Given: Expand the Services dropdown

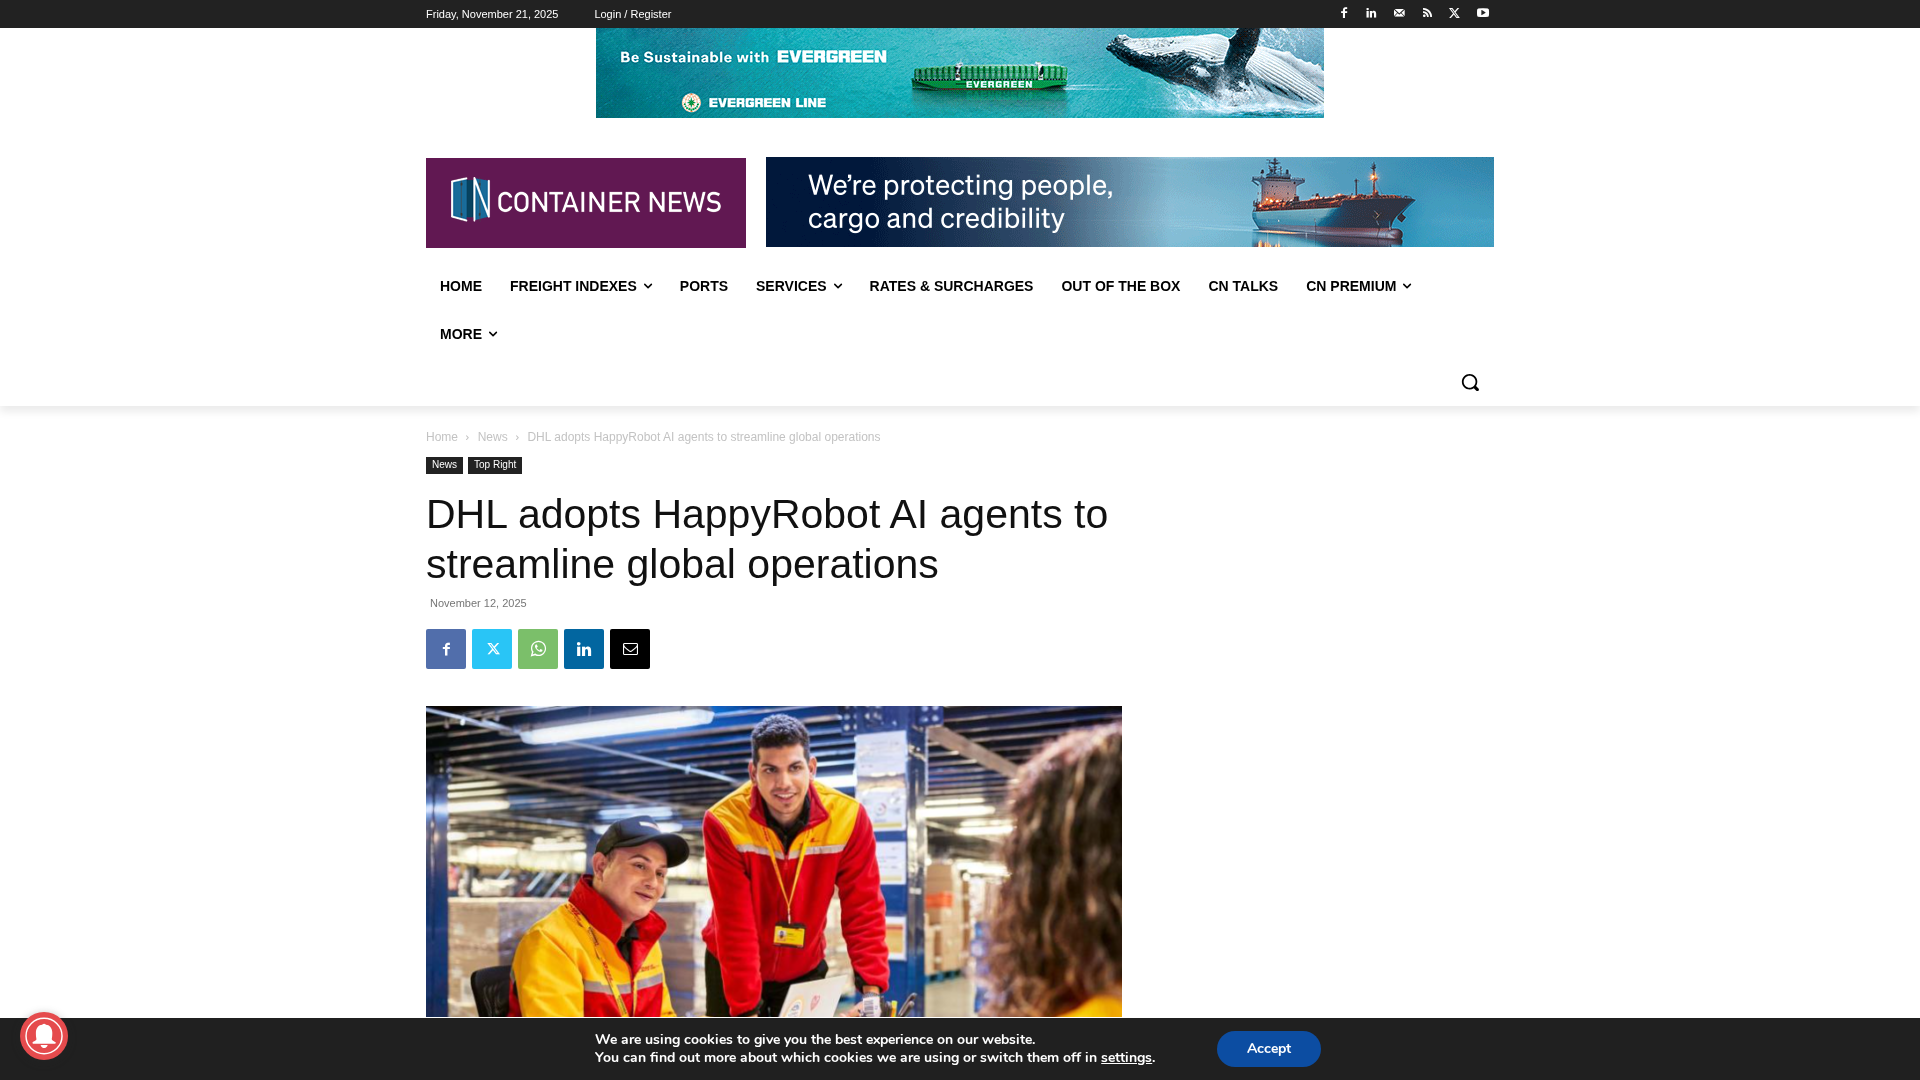Looking at the screenshot, I should pyautogui.click(x=798, y=286).
